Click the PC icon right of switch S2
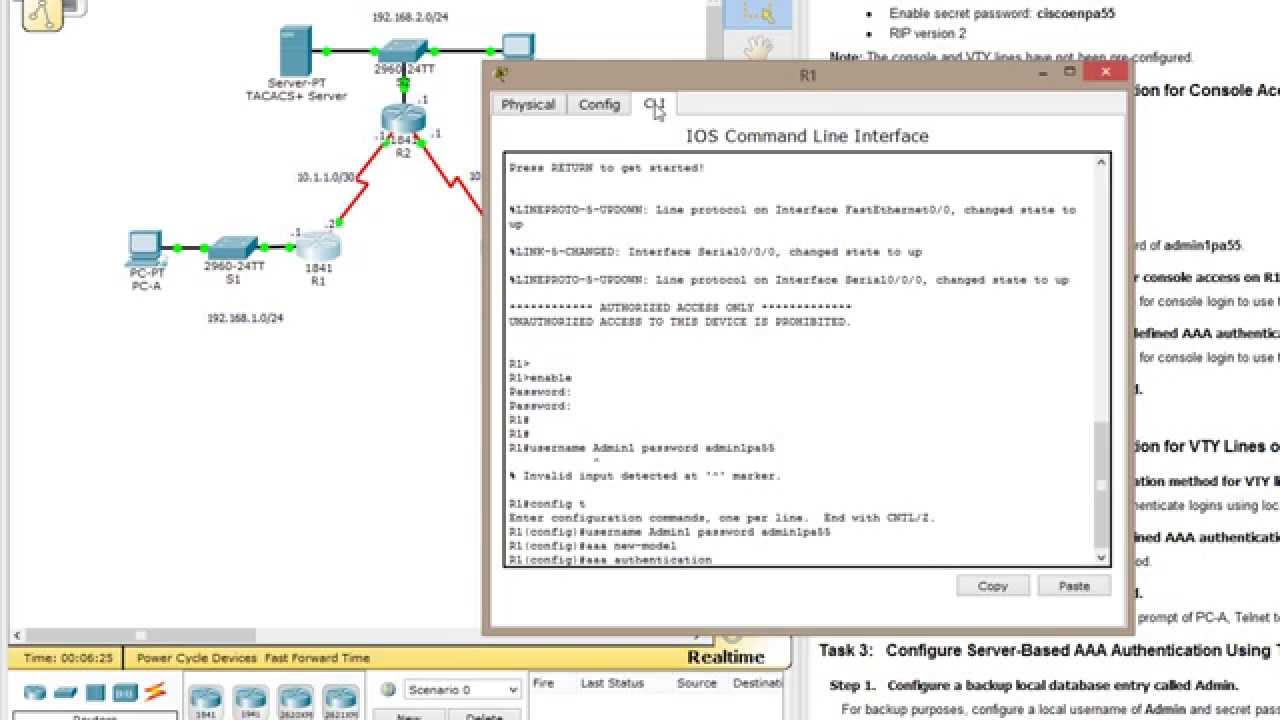Viewport: 1280px width, 720px height. pyautogui.click(x=518, y=48)
